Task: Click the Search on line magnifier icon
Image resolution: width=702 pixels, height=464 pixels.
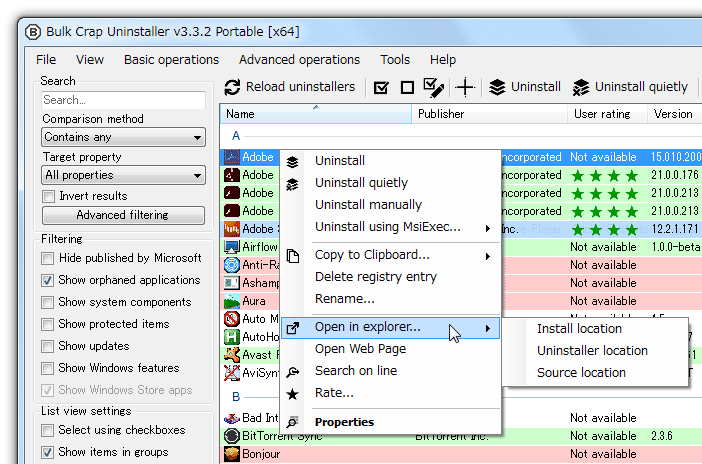Action: (x=292, y=372)
